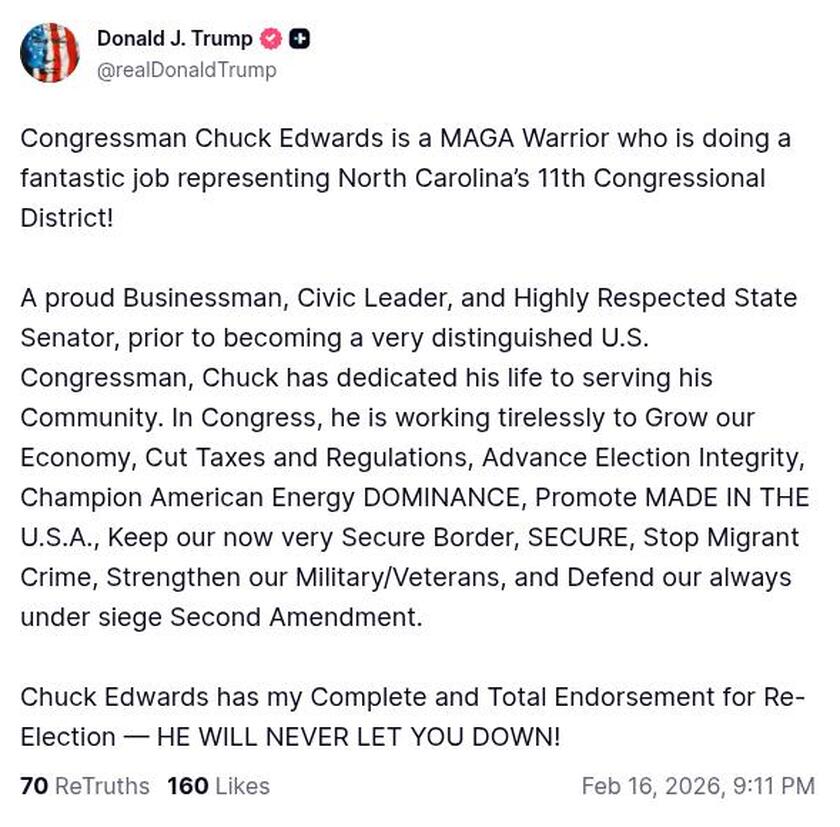
Task: View the 160 Likes list
Action: [x=218, y=786]
